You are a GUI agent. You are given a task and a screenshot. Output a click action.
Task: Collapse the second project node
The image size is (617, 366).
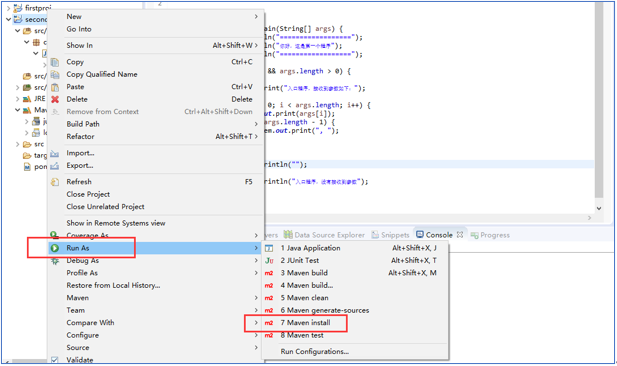point(8,19)
